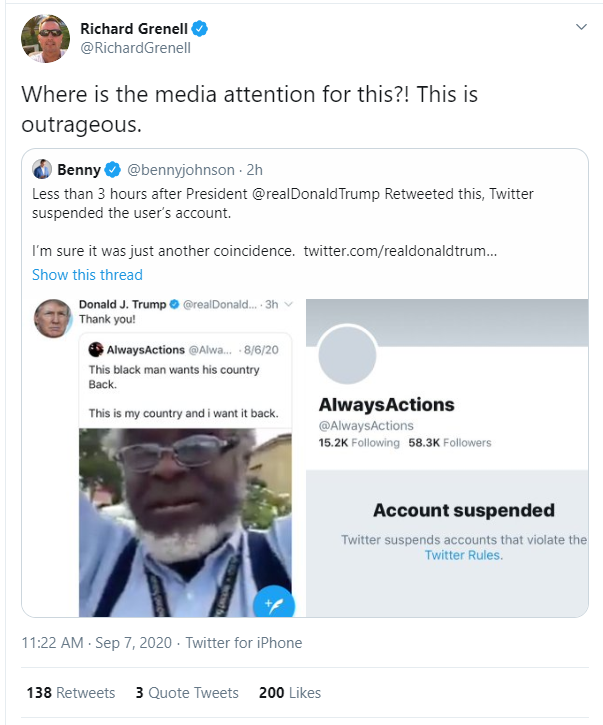View the 138 Retweets list
The height and width of the screenshot is (725, 603).
(71, 692)
